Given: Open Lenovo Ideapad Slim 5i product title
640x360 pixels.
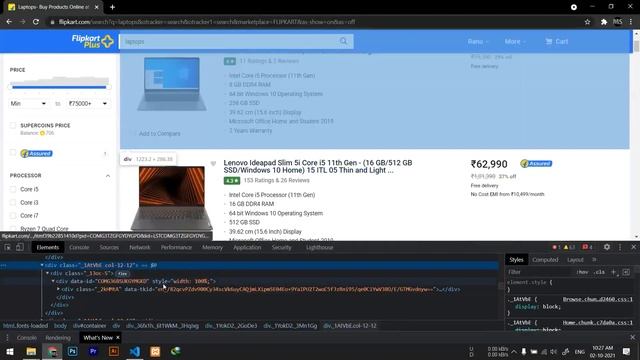Looking at the screenshot, I should click(318, 167).
